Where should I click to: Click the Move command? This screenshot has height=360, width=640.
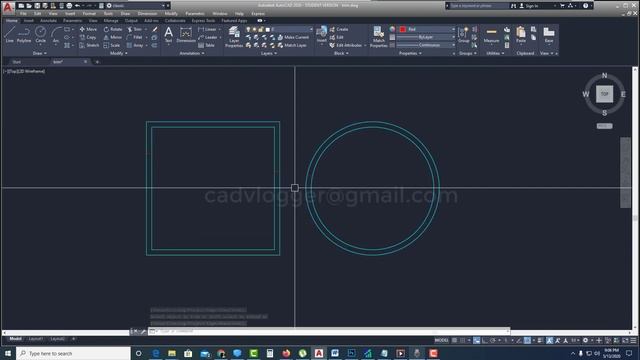tap(88, 29)
